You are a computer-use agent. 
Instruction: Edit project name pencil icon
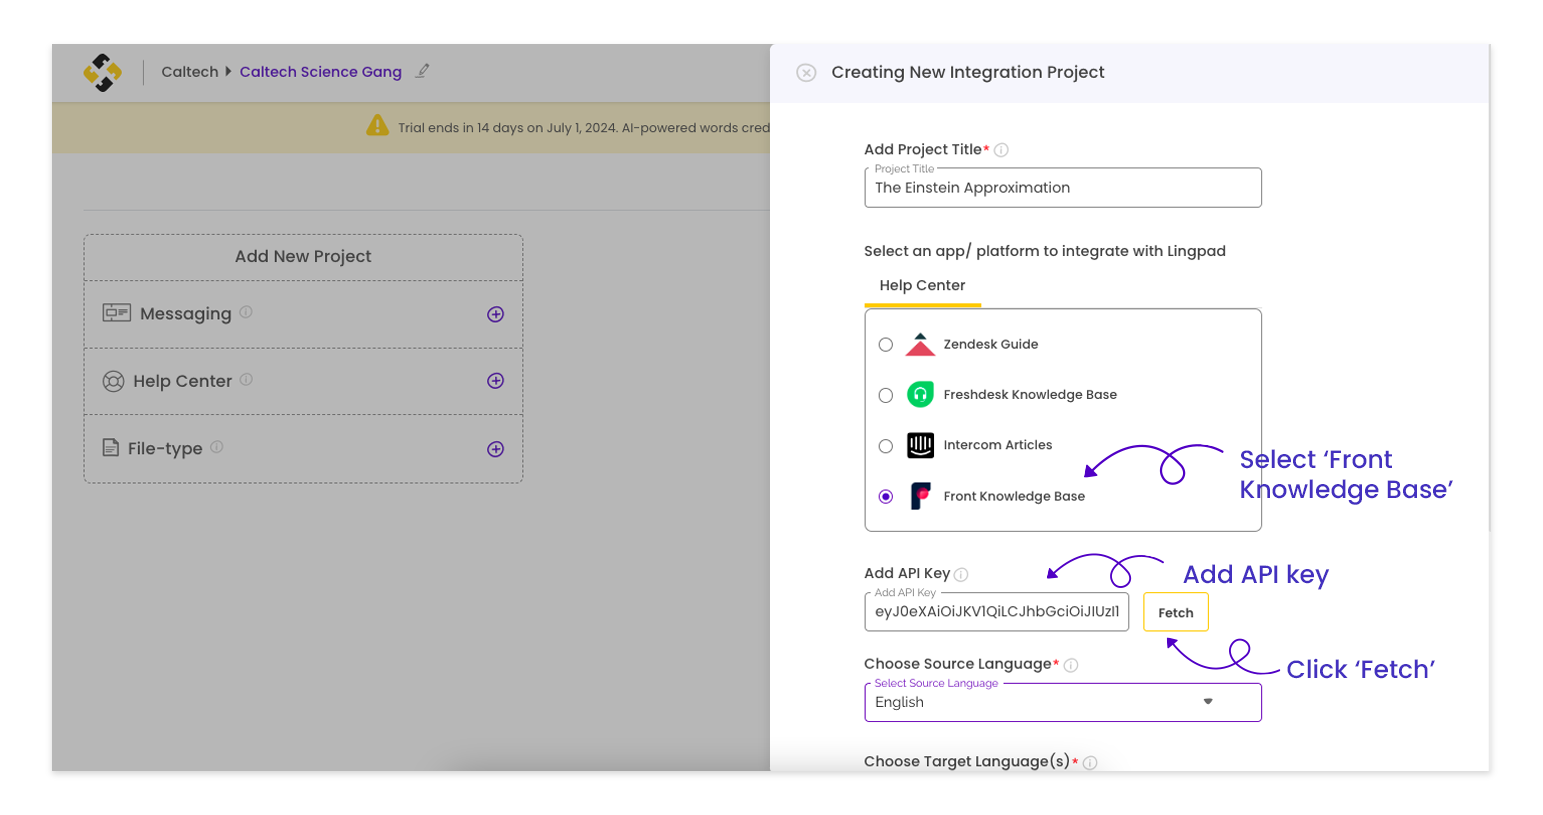[x=422, y=71]
